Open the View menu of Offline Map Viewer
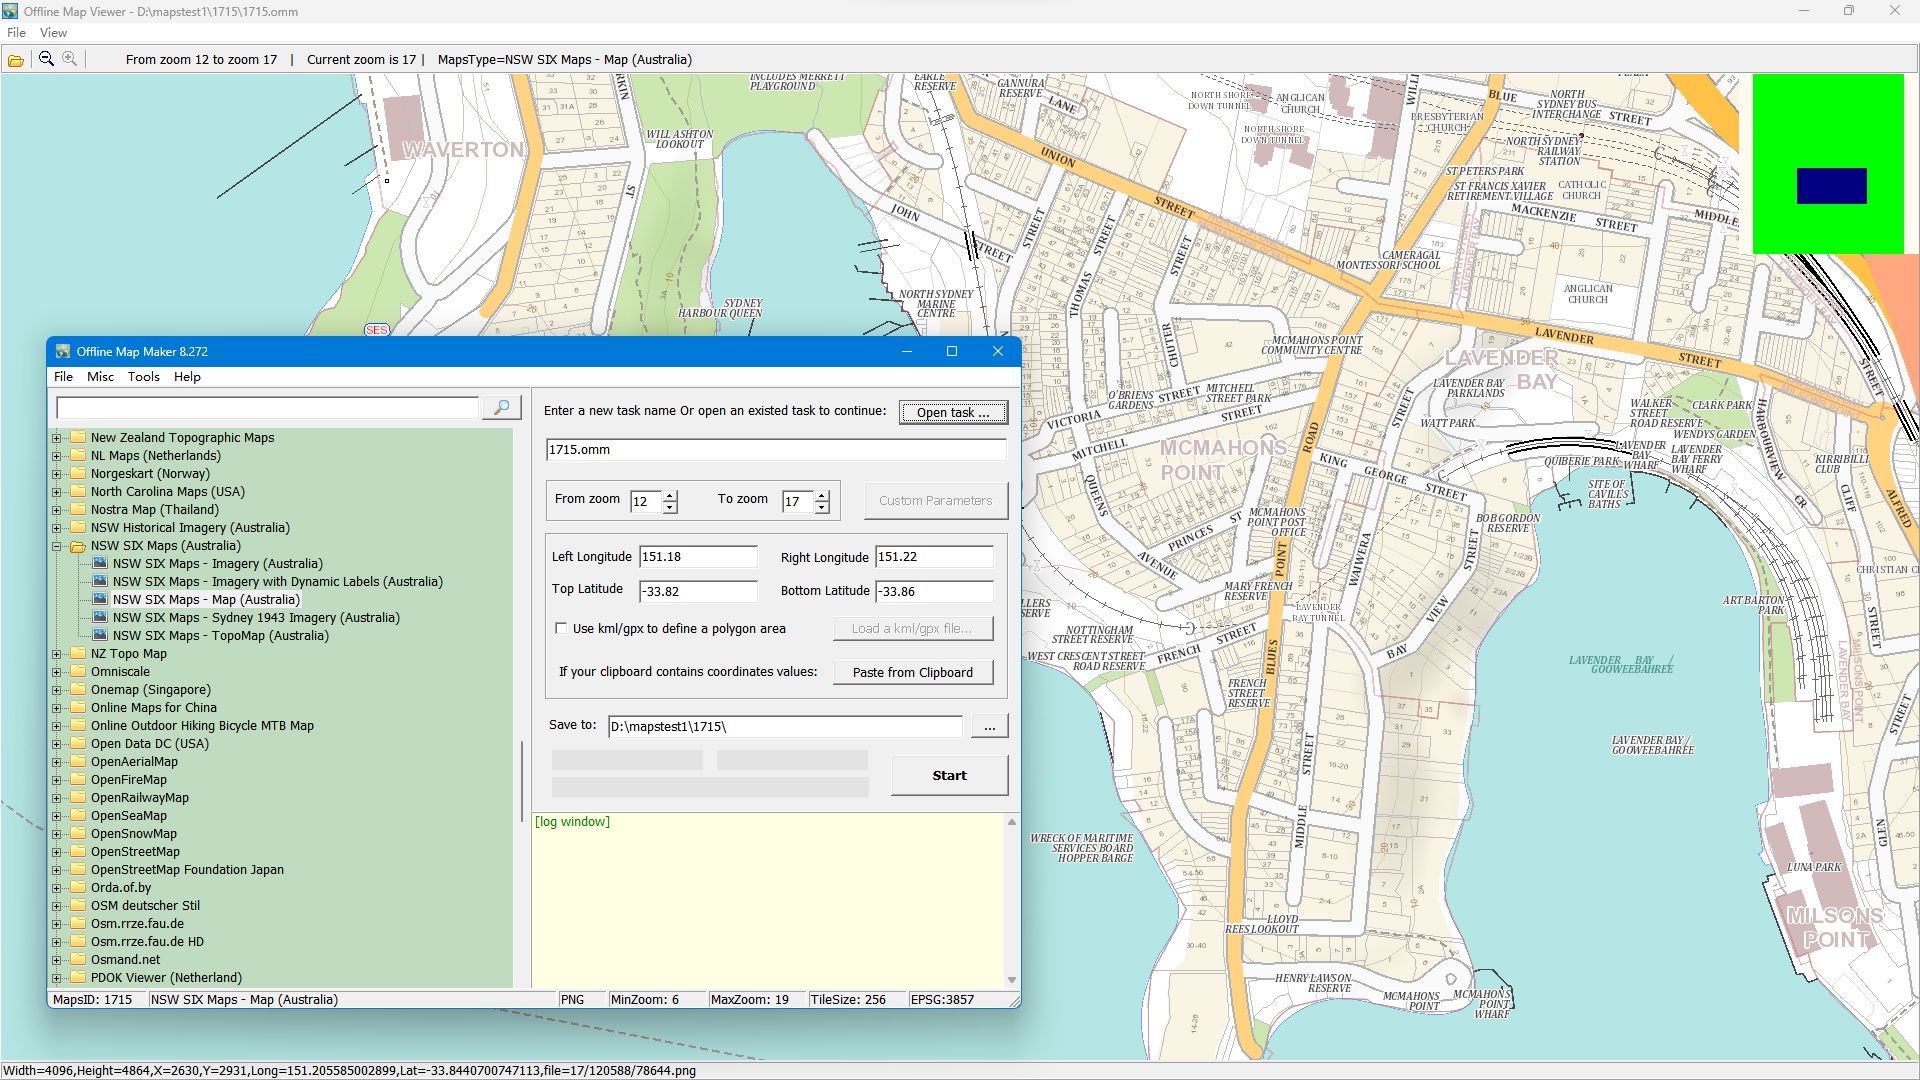The image size is (1920, 1080). point(53,33)
